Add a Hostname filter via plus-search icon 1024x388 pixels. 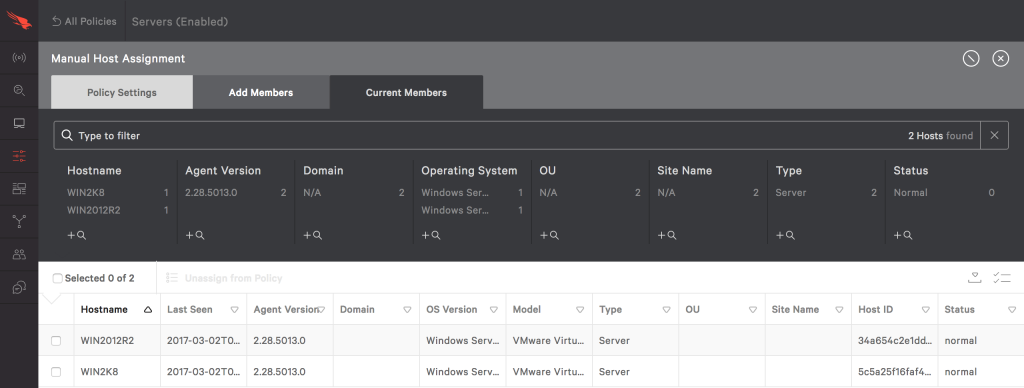point(76,235)
